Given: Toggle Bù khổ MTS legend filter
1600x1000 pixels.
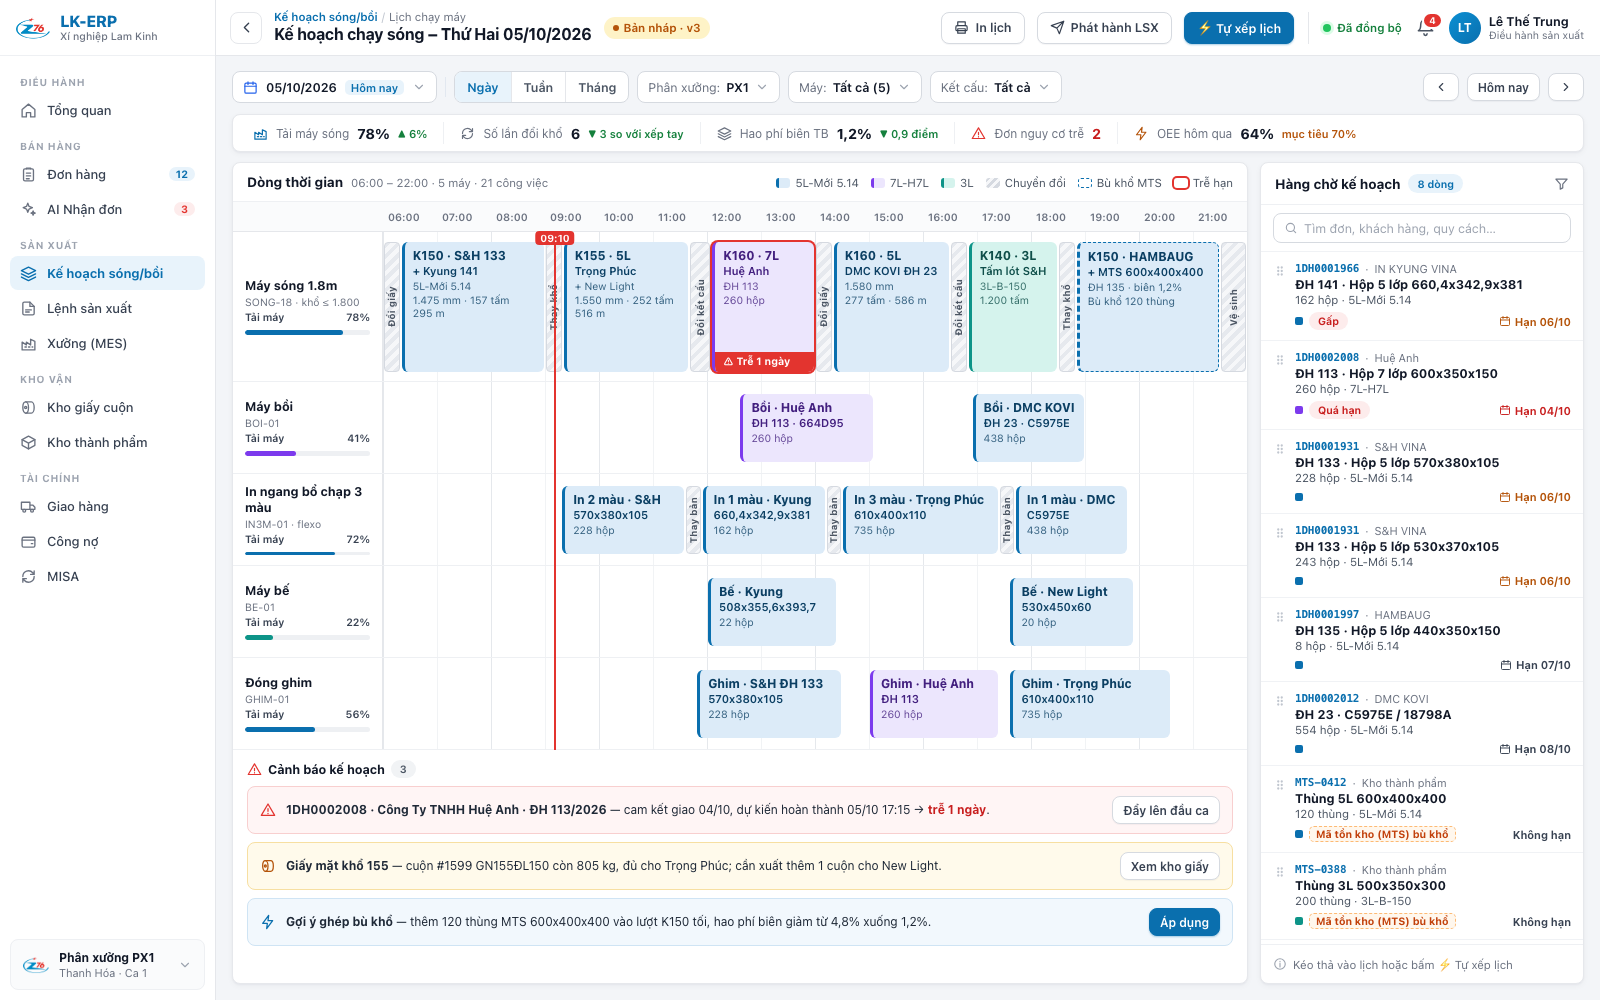Looking at the screenshot, I should coord(1119,183).
